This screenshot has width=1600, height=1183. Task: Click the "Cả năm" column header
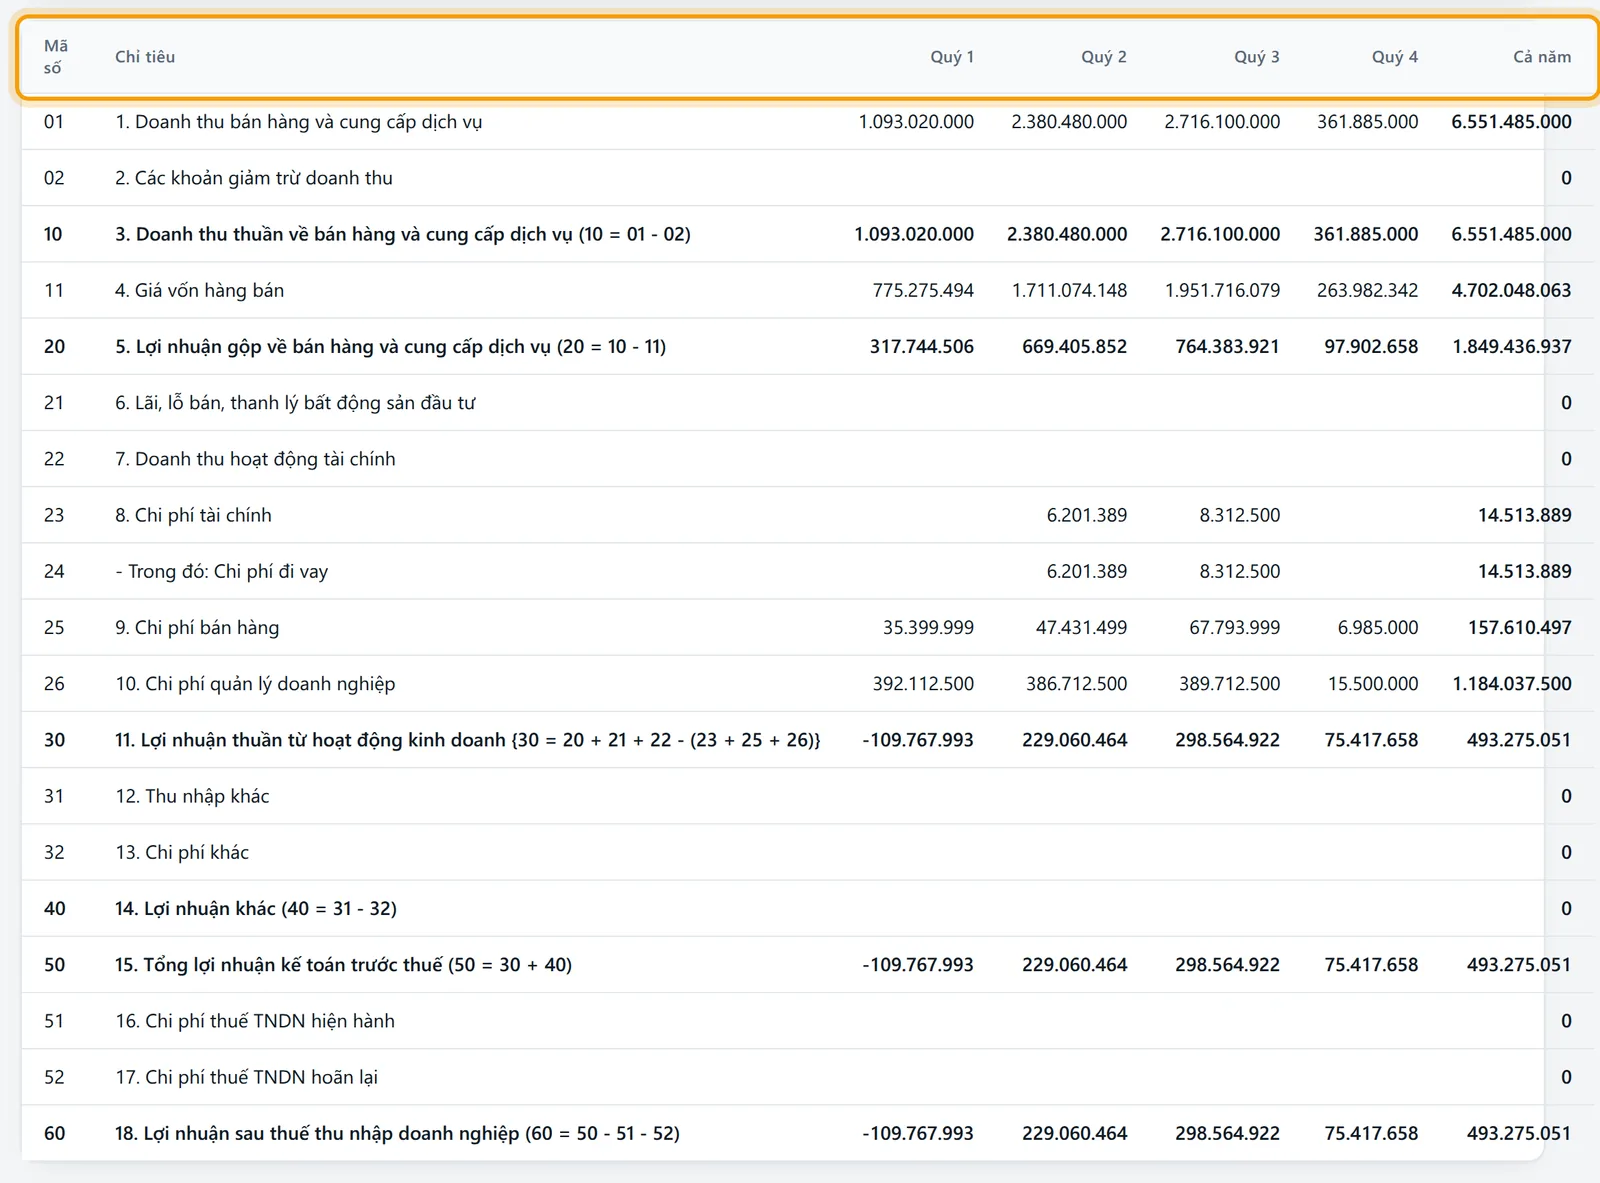(1541, 57)
